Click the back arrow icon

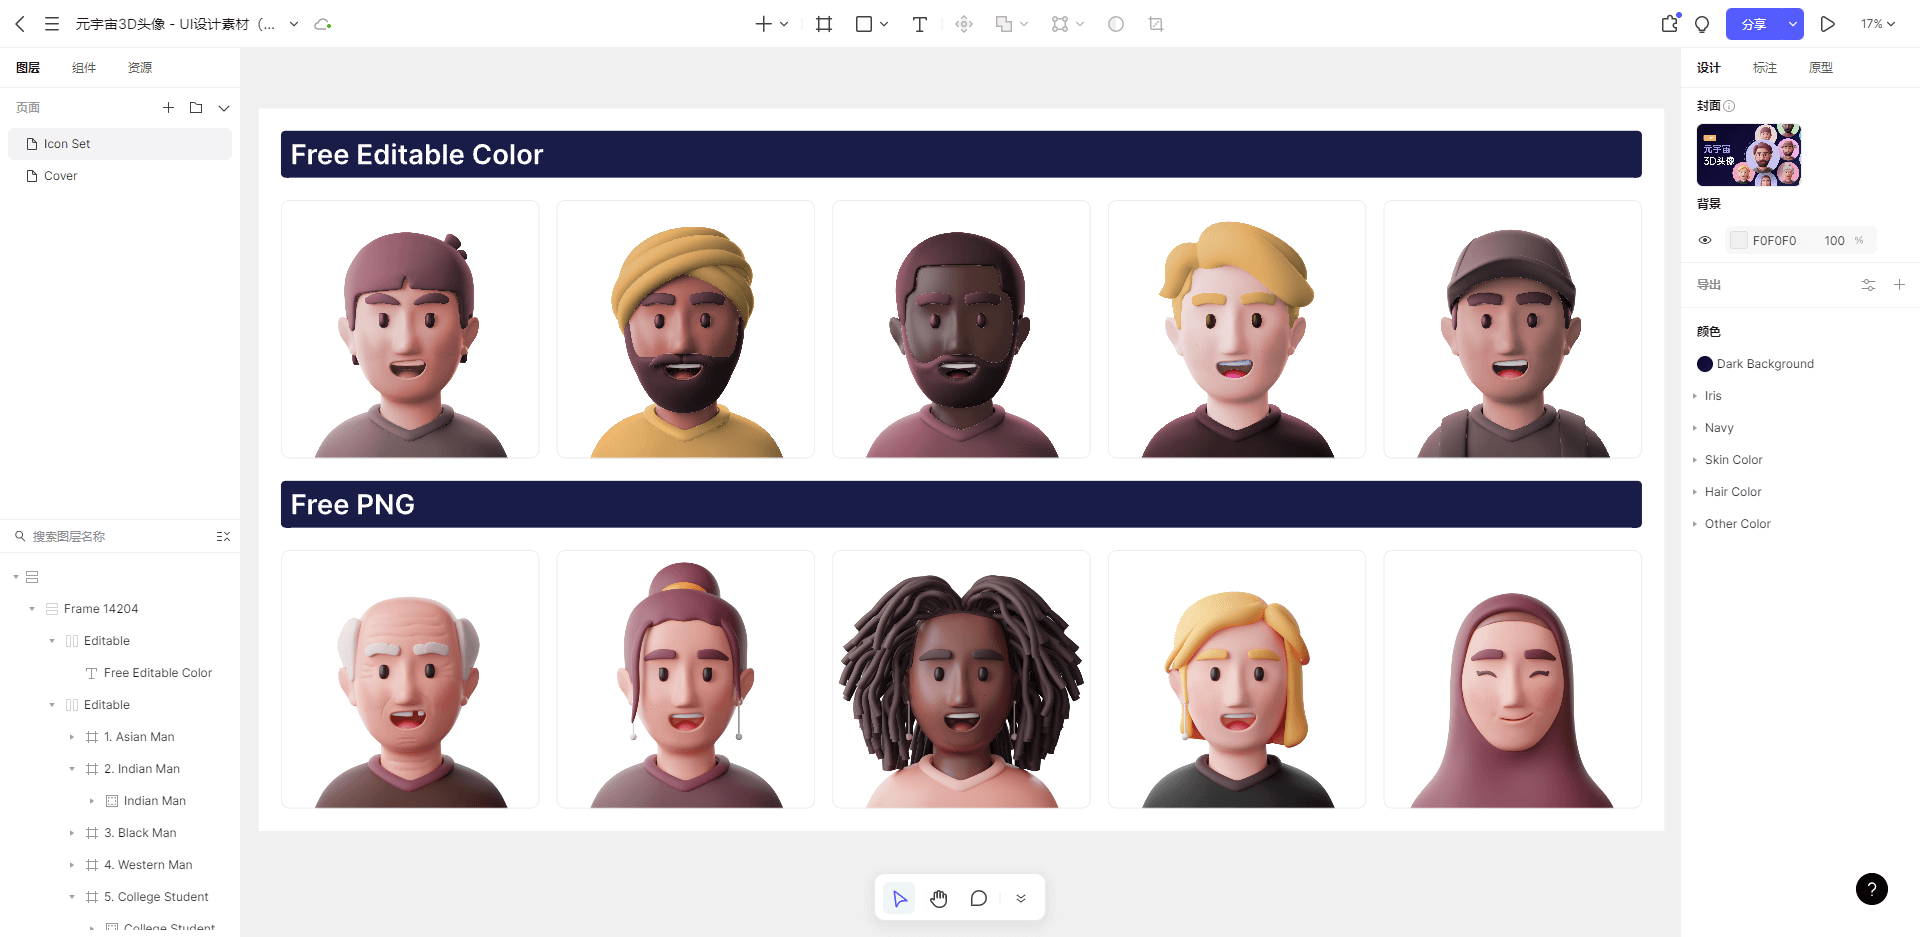click(20, 24)
